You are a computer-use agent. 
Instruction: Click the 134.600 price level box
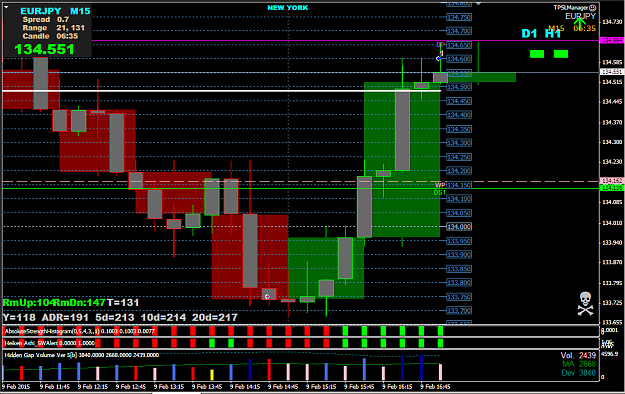click(x=459, y=59)
